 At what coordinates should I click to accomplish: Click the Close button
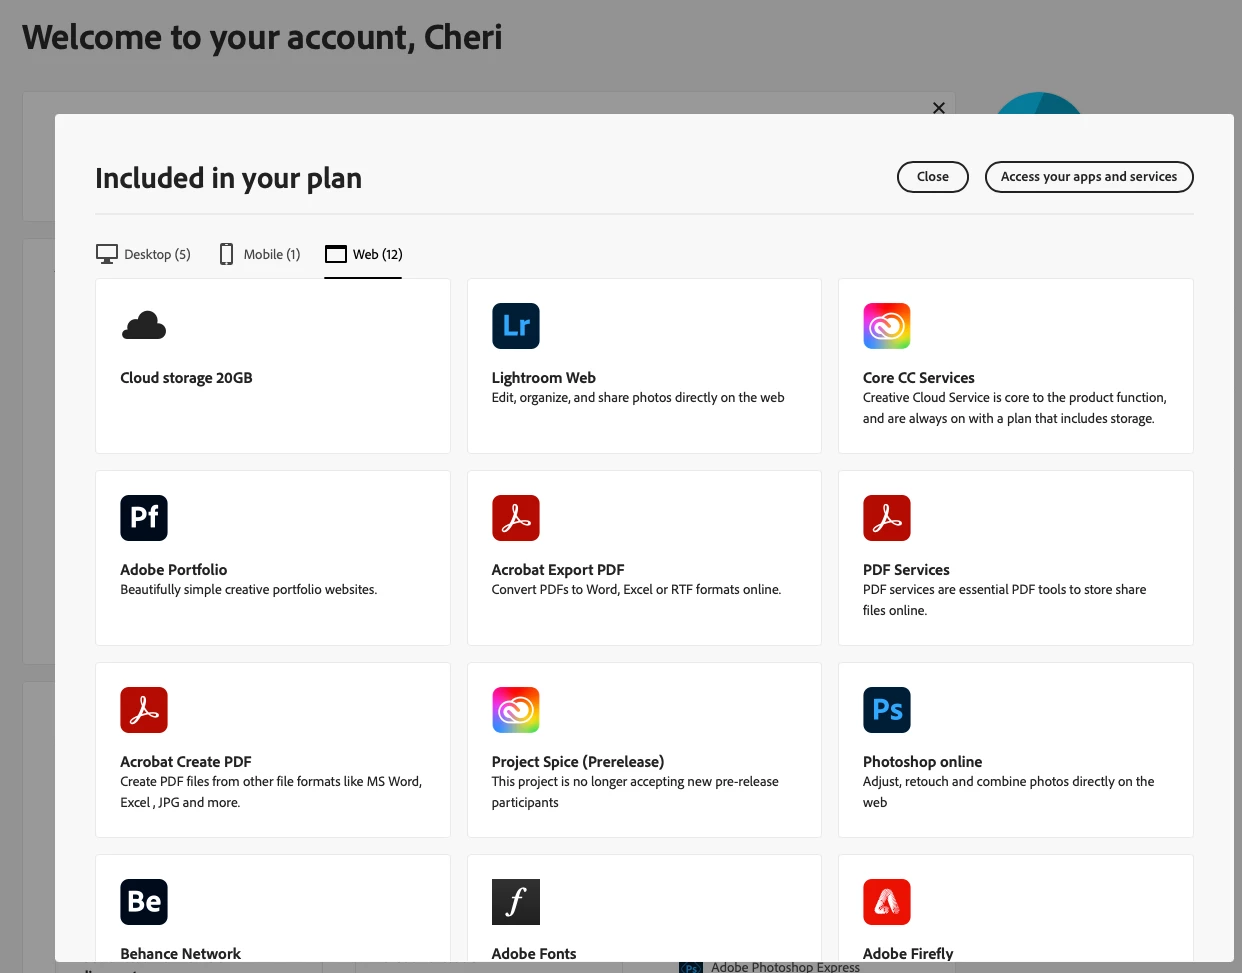(933, 177)
